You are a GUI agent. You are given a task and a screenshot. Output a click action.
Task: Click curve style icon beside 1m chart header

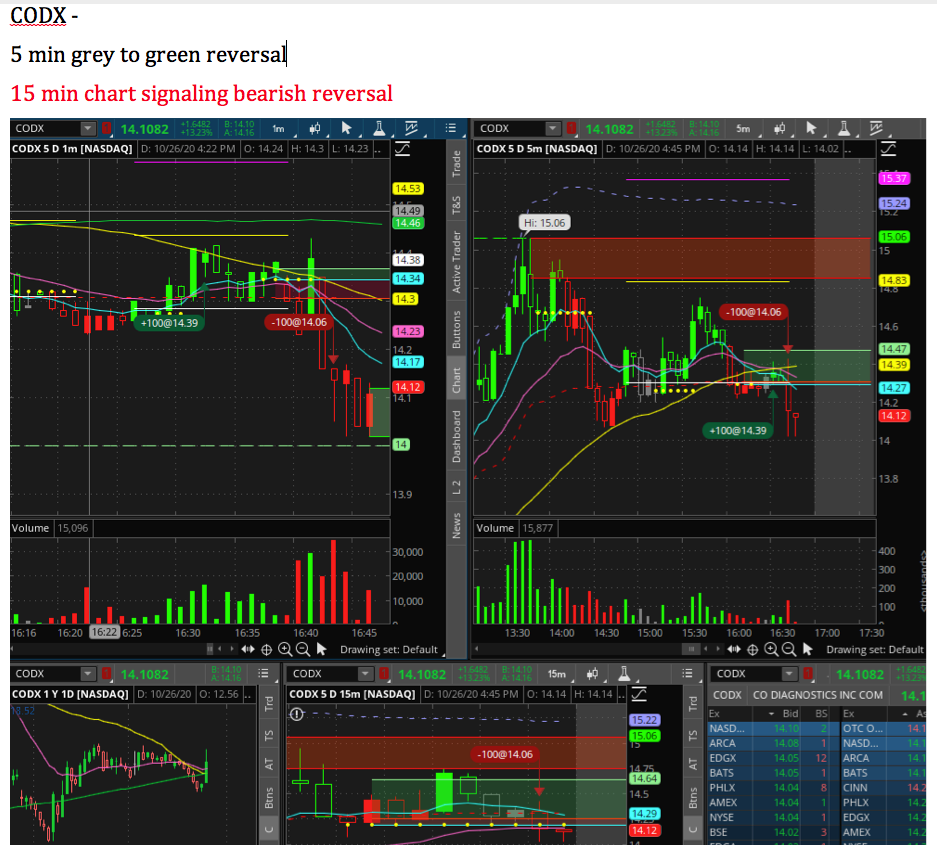pos(402,149)
